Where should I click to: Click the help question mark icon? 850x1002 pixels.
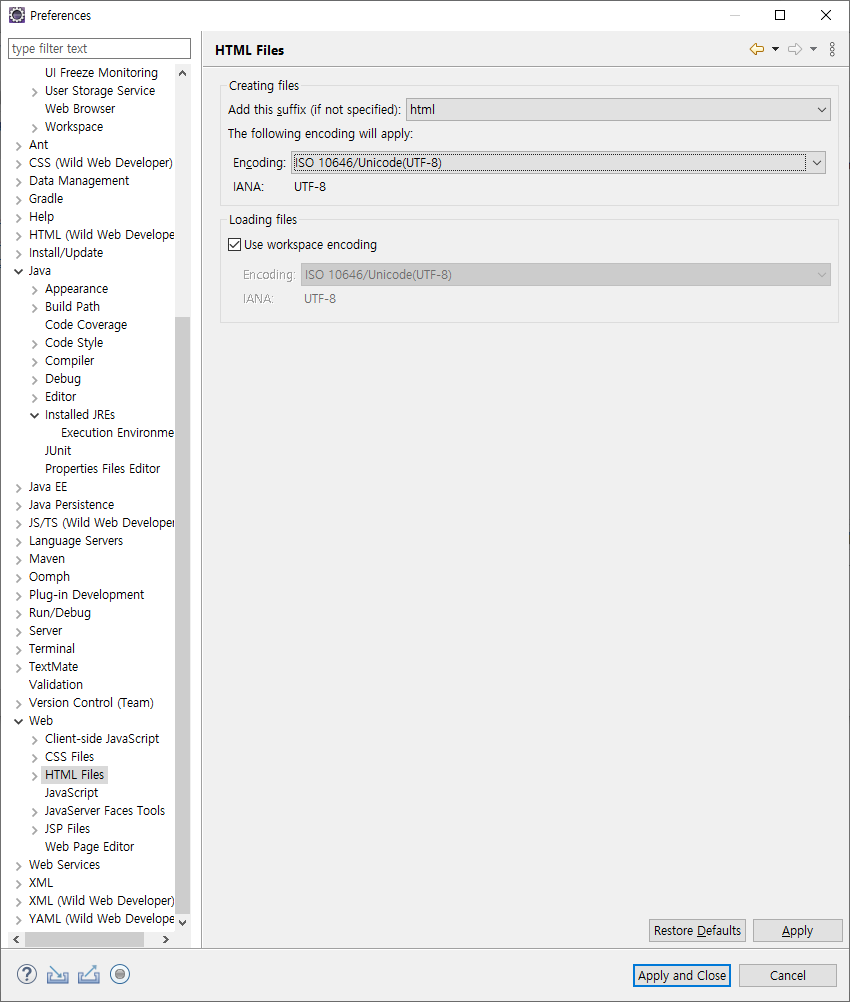(x=26, y=974)
